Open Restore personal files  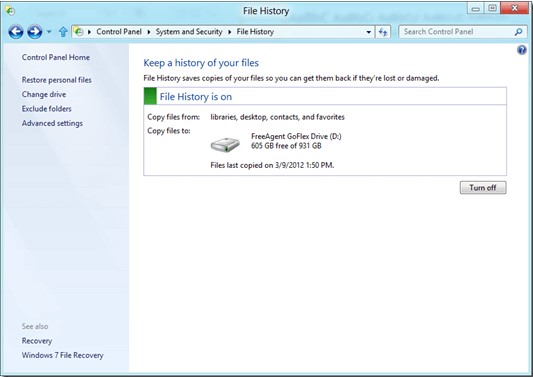click(x=56, y=80)
